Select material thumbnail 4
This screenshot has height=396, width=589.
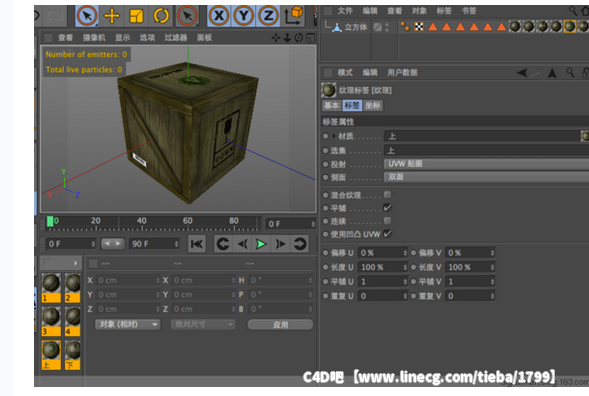click(x=72, y=321)
